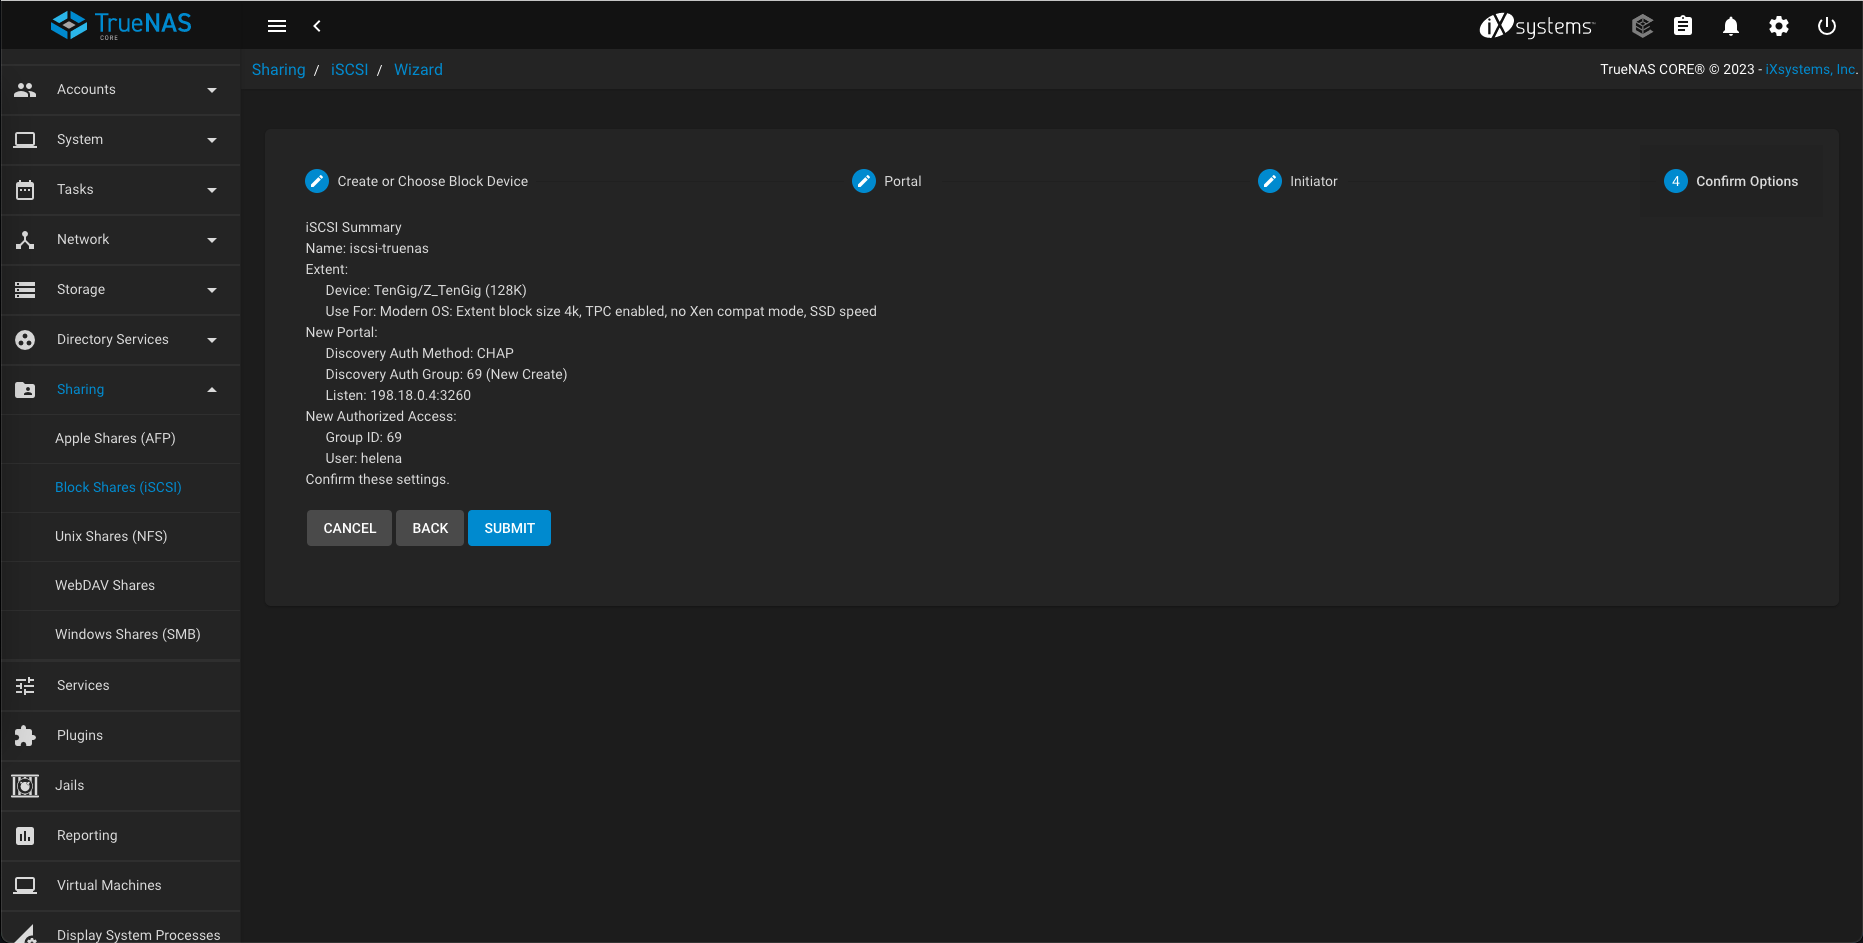Open Windows Shares (SMB) menu item
The image size is (1863, 943).
[128, 634]
